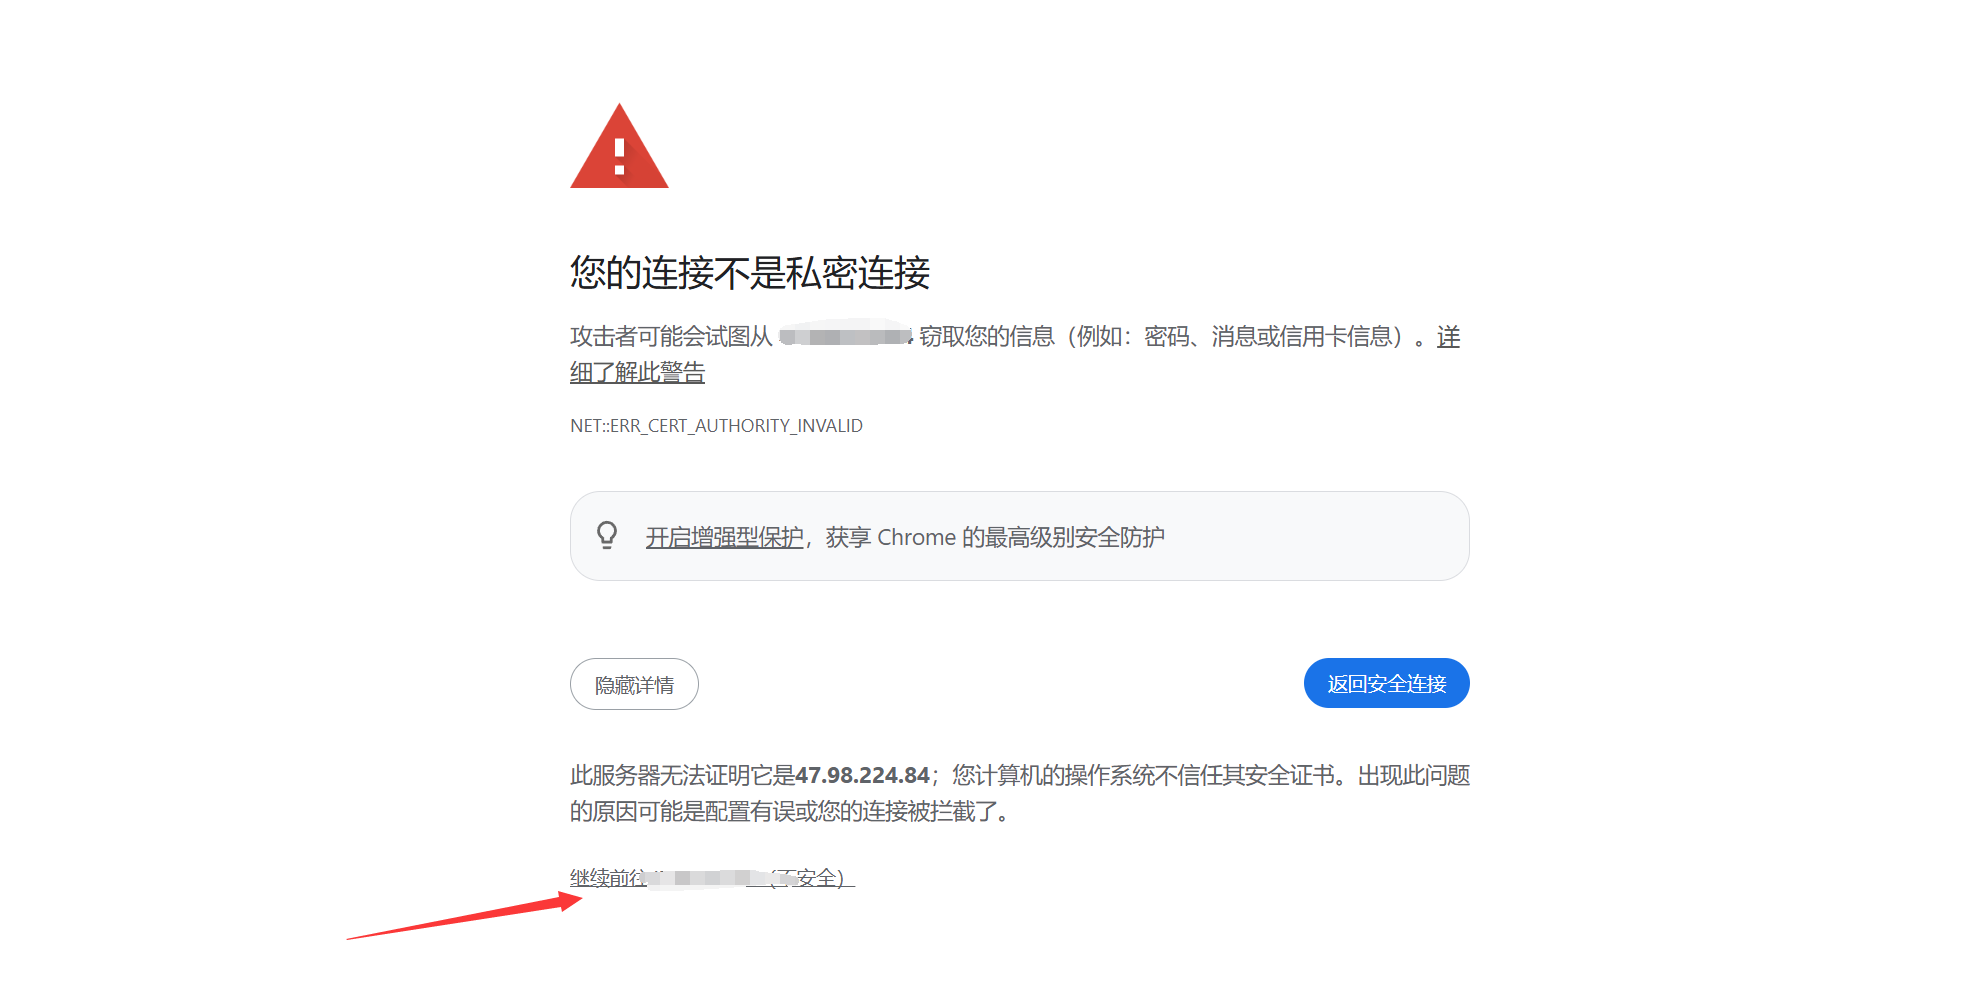
Task: Click the text 获享 Chrome 的最高级别安全防护
Action: tap(995, 537)
